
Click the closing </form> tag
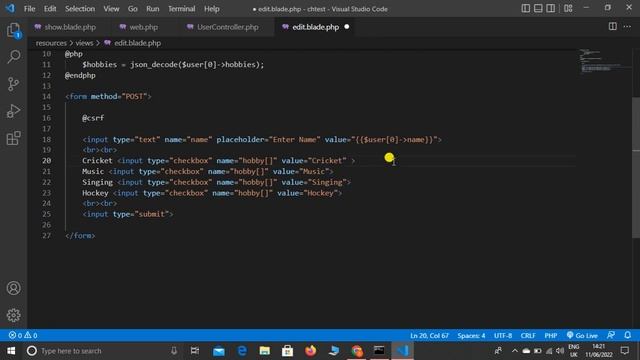tap(80, 236)
